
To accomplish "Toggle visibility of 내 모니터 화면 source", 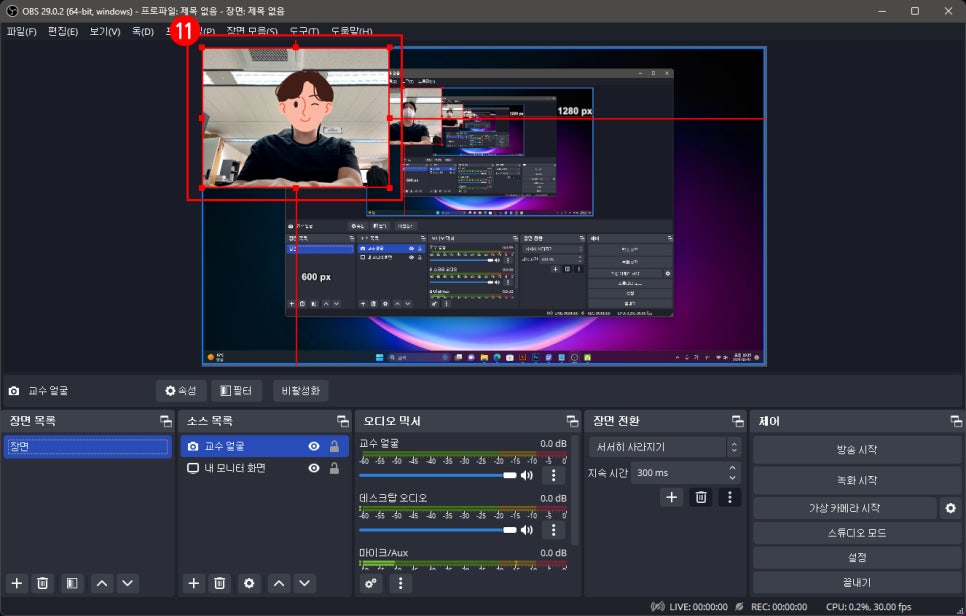I will tap(314, 468).
